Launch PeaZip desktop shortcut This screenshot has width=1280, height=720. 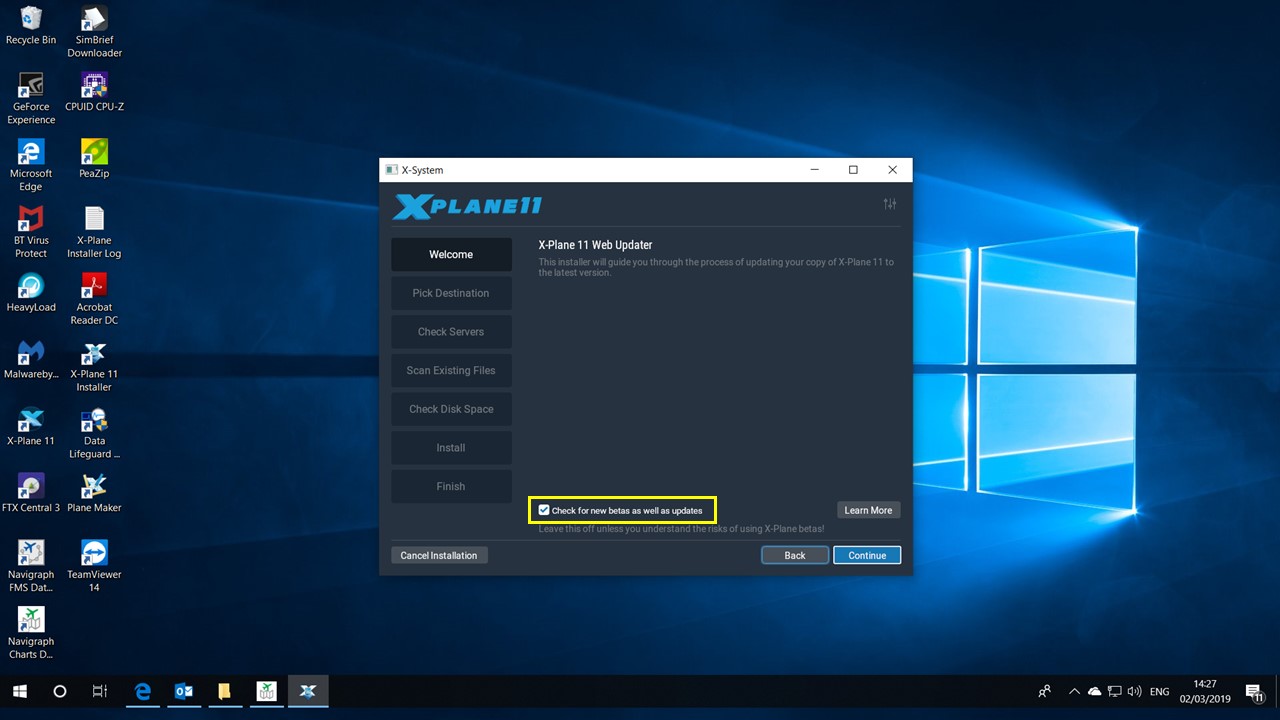94,159
